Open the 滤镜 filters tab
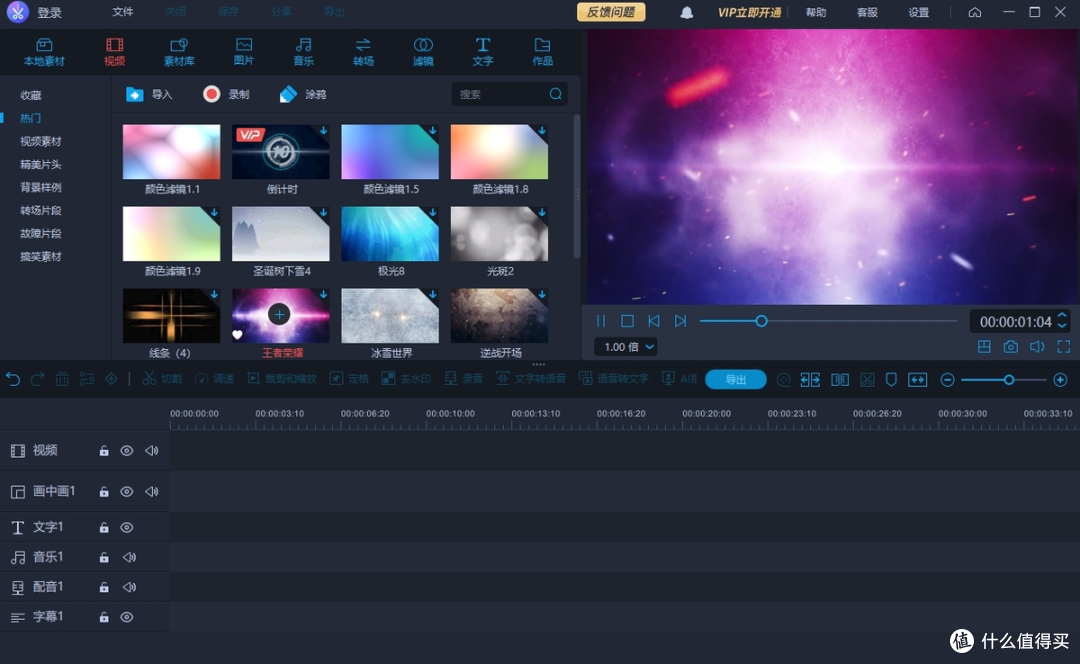This screenshot has height=664, width=1080. pyautogui.click(x=423, y=52)
